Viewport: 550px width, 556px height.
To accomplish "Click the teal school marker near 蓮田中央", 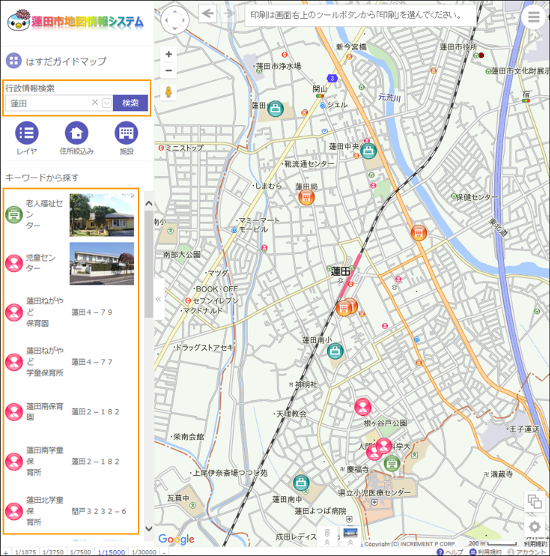I will click(x=368, y=151).
